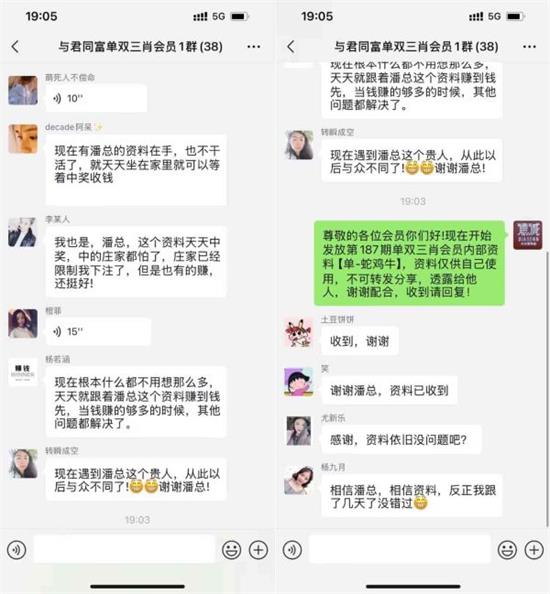
Task: Open the group title 与君同富单双三肖会员1群 in right chat
Action: (416, 47)
